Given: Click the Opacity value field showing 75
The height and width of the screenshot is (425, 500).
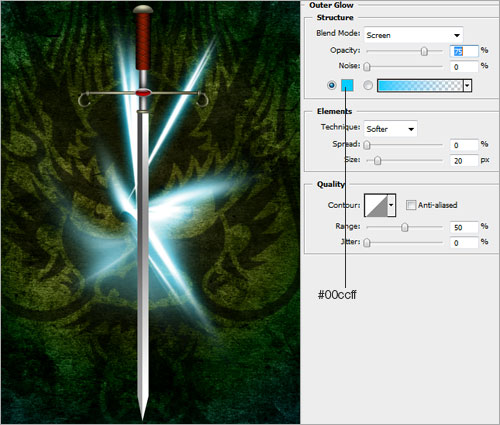Looking at the screenshot, I should (x=464, y=51).
